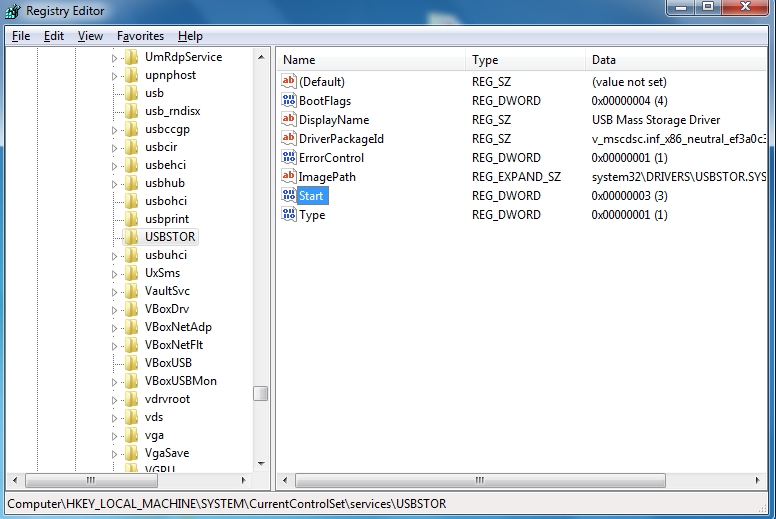The height and width of the screenshot is (519, 776).
Task: Sort values by Type column header
Action: pyautogui.click(x=525, y=60)
